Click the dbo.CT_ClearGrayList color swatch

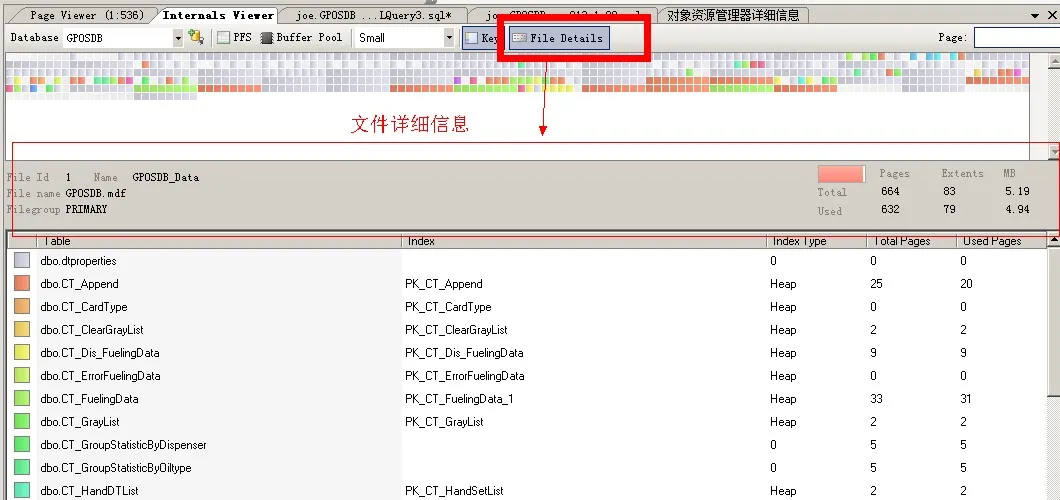22,329
